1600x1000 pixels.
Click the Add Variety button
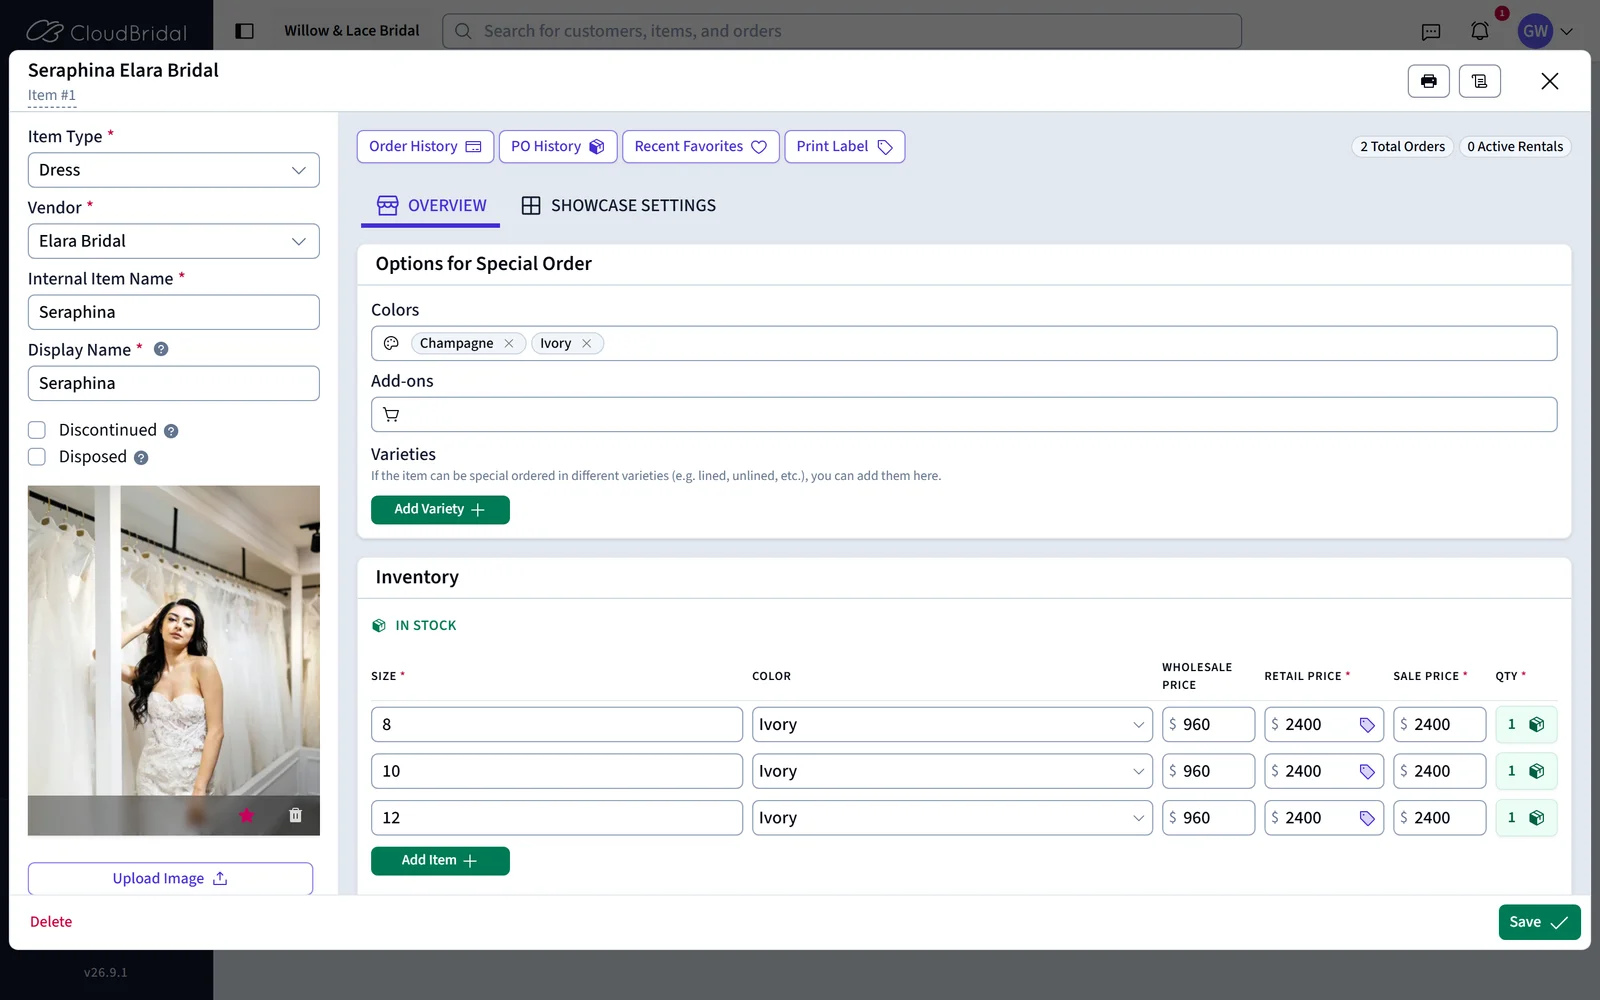440,510
